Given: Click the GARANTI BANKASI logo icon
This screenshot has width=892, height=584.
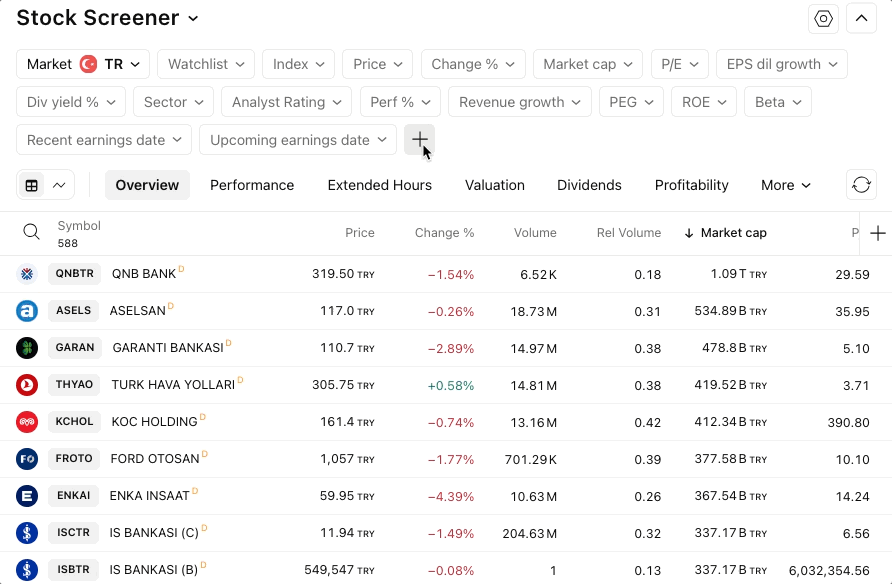Looking at the screenshot, I should [27, 348].
